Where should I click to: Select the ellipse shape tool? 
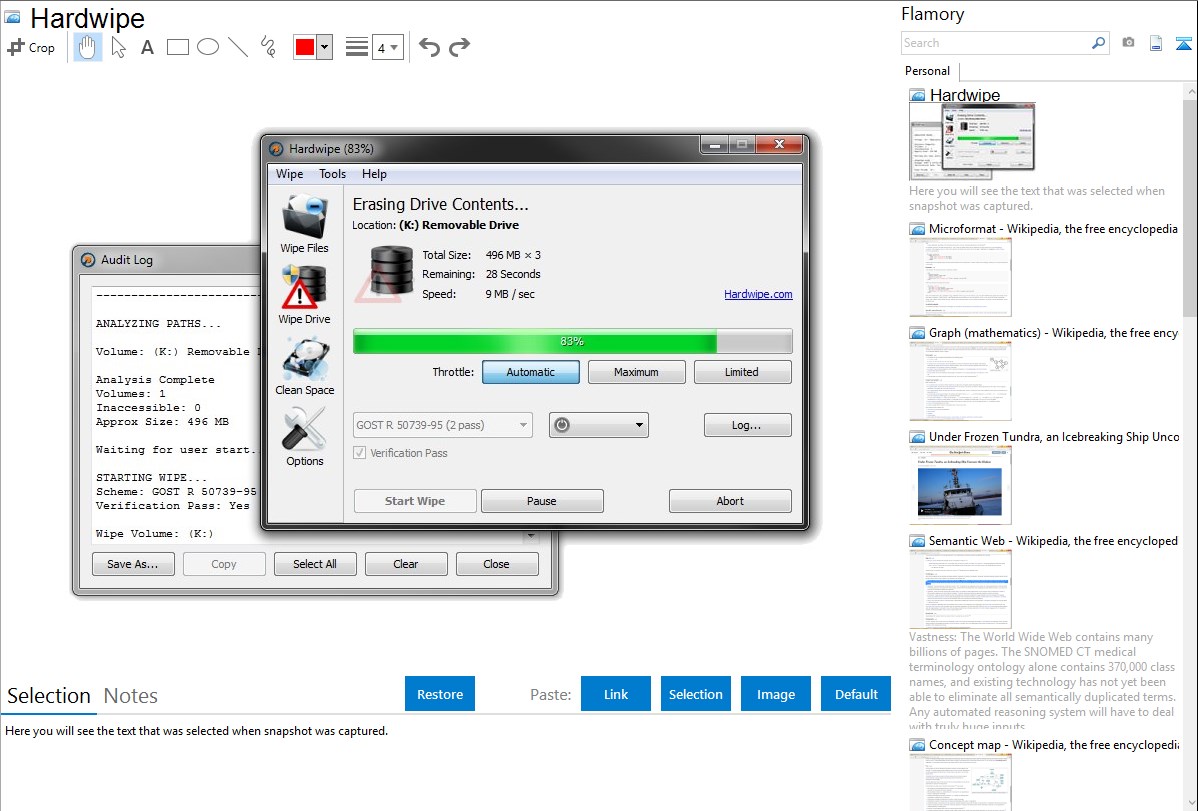[208, 47]
